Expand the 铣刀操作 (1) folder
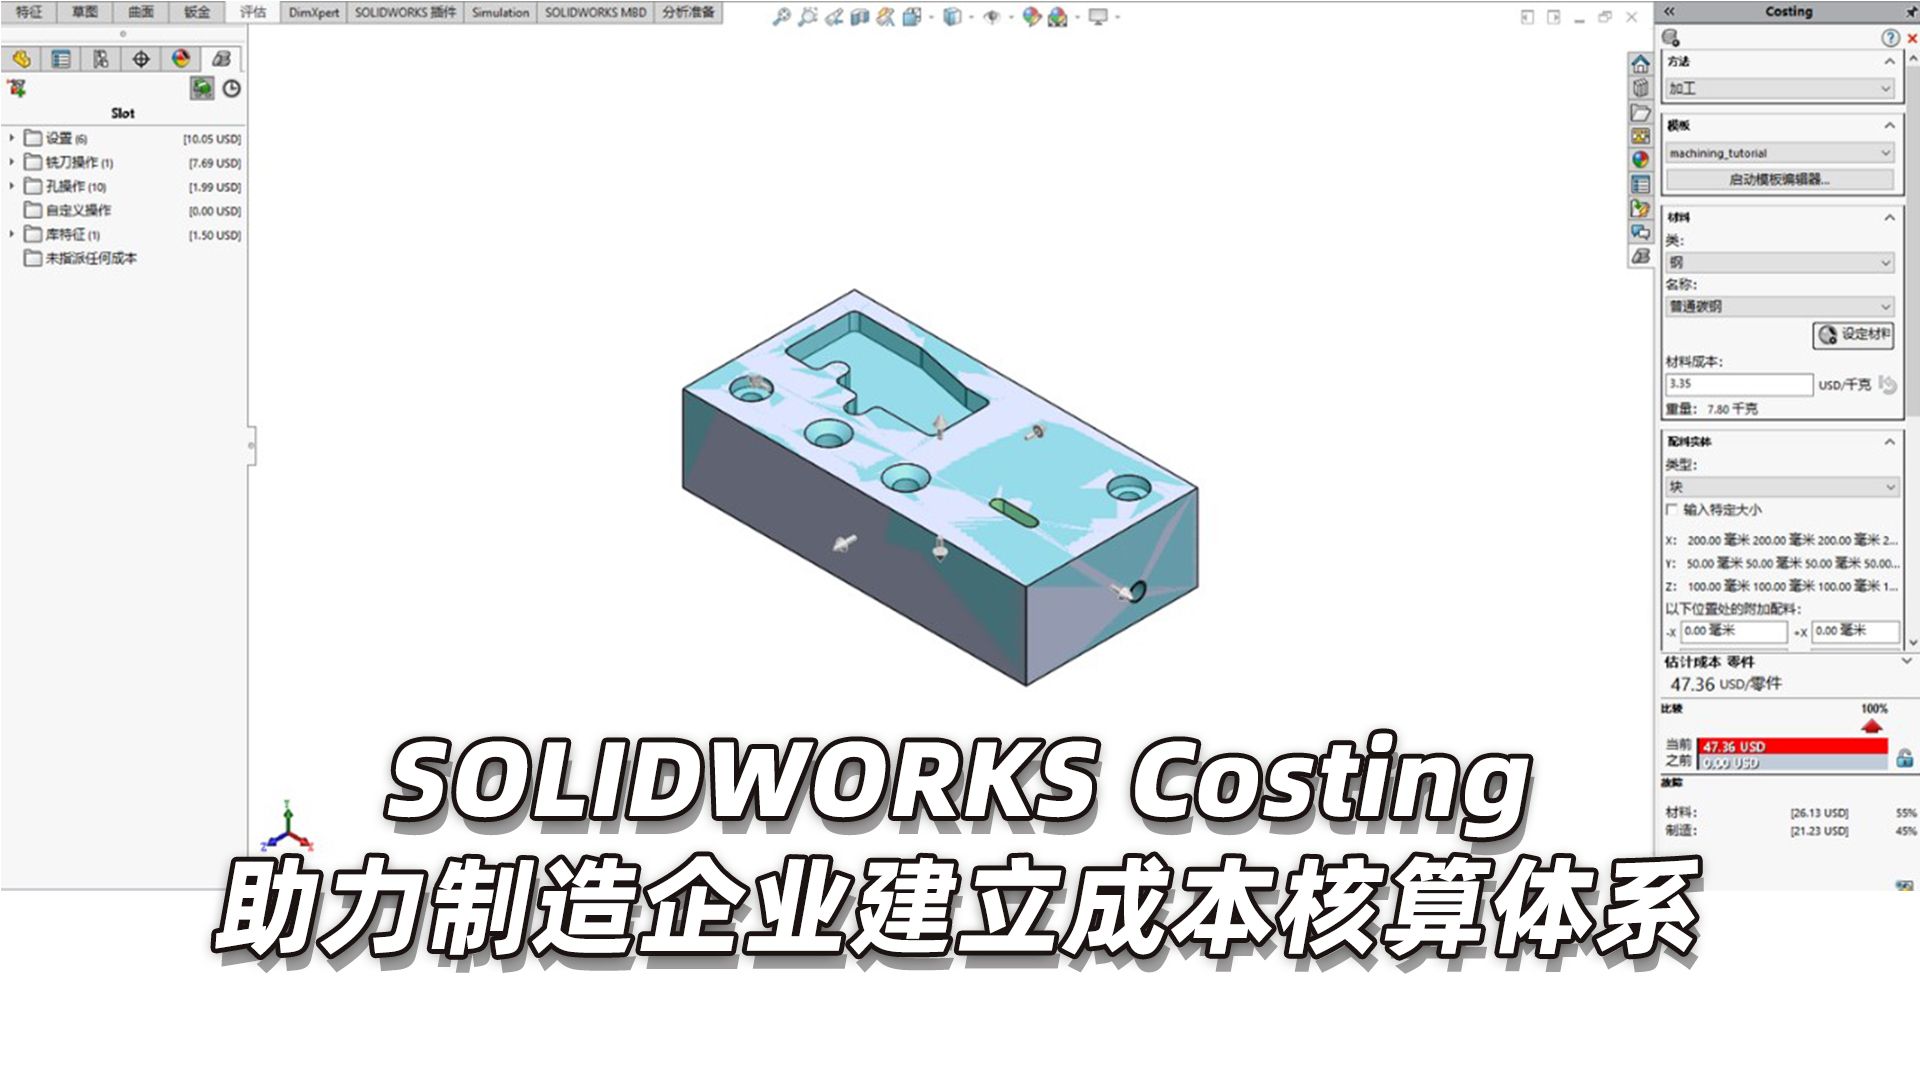1920x1080 pixels. click(x=12, y=162)
